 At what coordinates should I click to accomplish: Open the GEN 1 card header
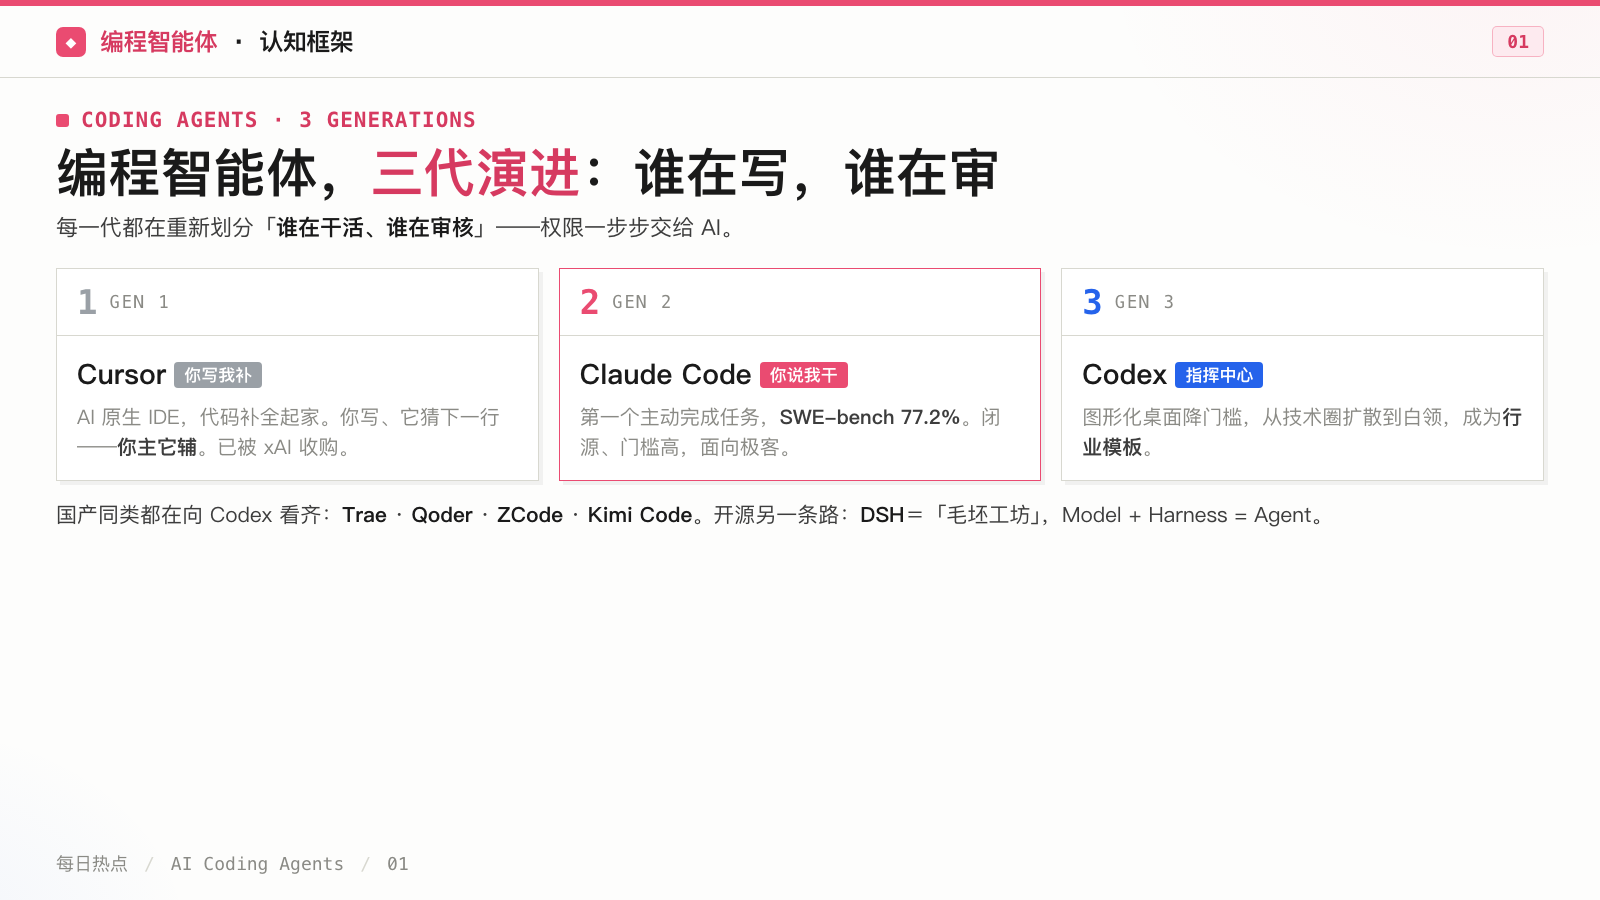(x=297, y=302)
